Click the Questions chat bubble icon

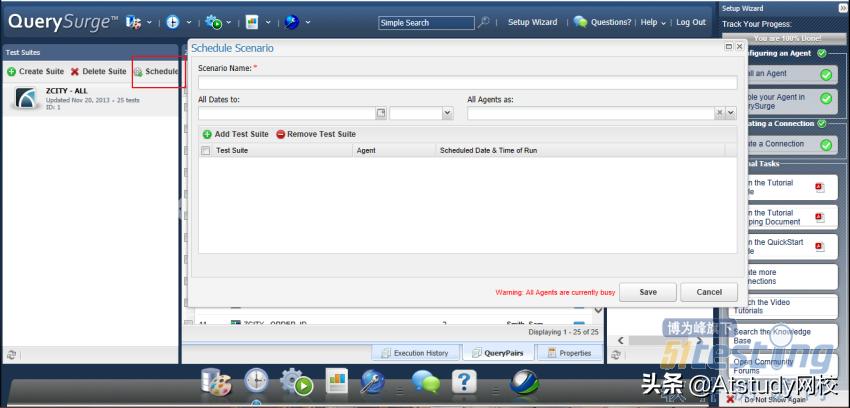[x=581, y=22]
